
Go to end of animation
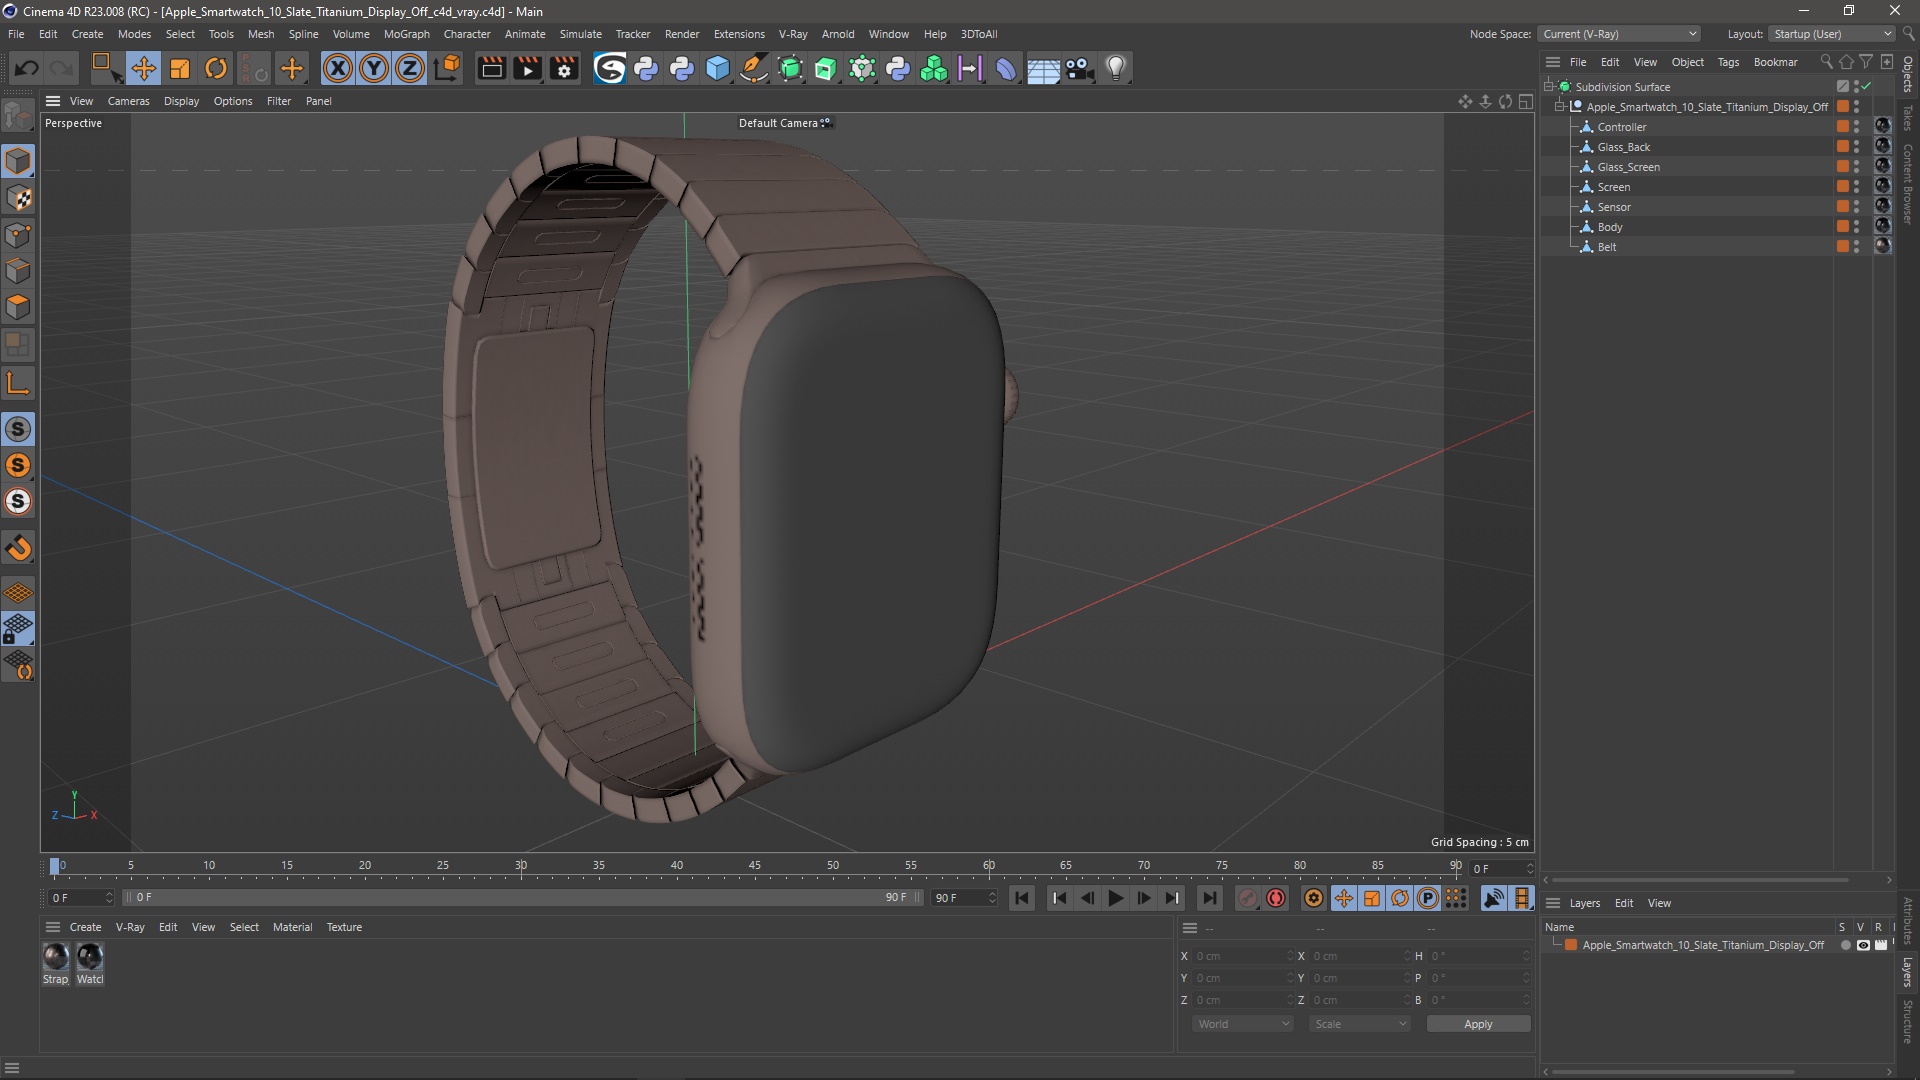click(1209, 898)
